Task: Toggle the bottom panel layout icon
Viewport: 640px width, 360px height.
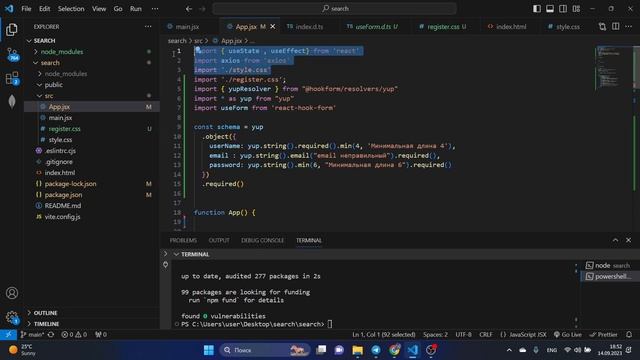Action: pyautogui.click(x=550, y=9)
